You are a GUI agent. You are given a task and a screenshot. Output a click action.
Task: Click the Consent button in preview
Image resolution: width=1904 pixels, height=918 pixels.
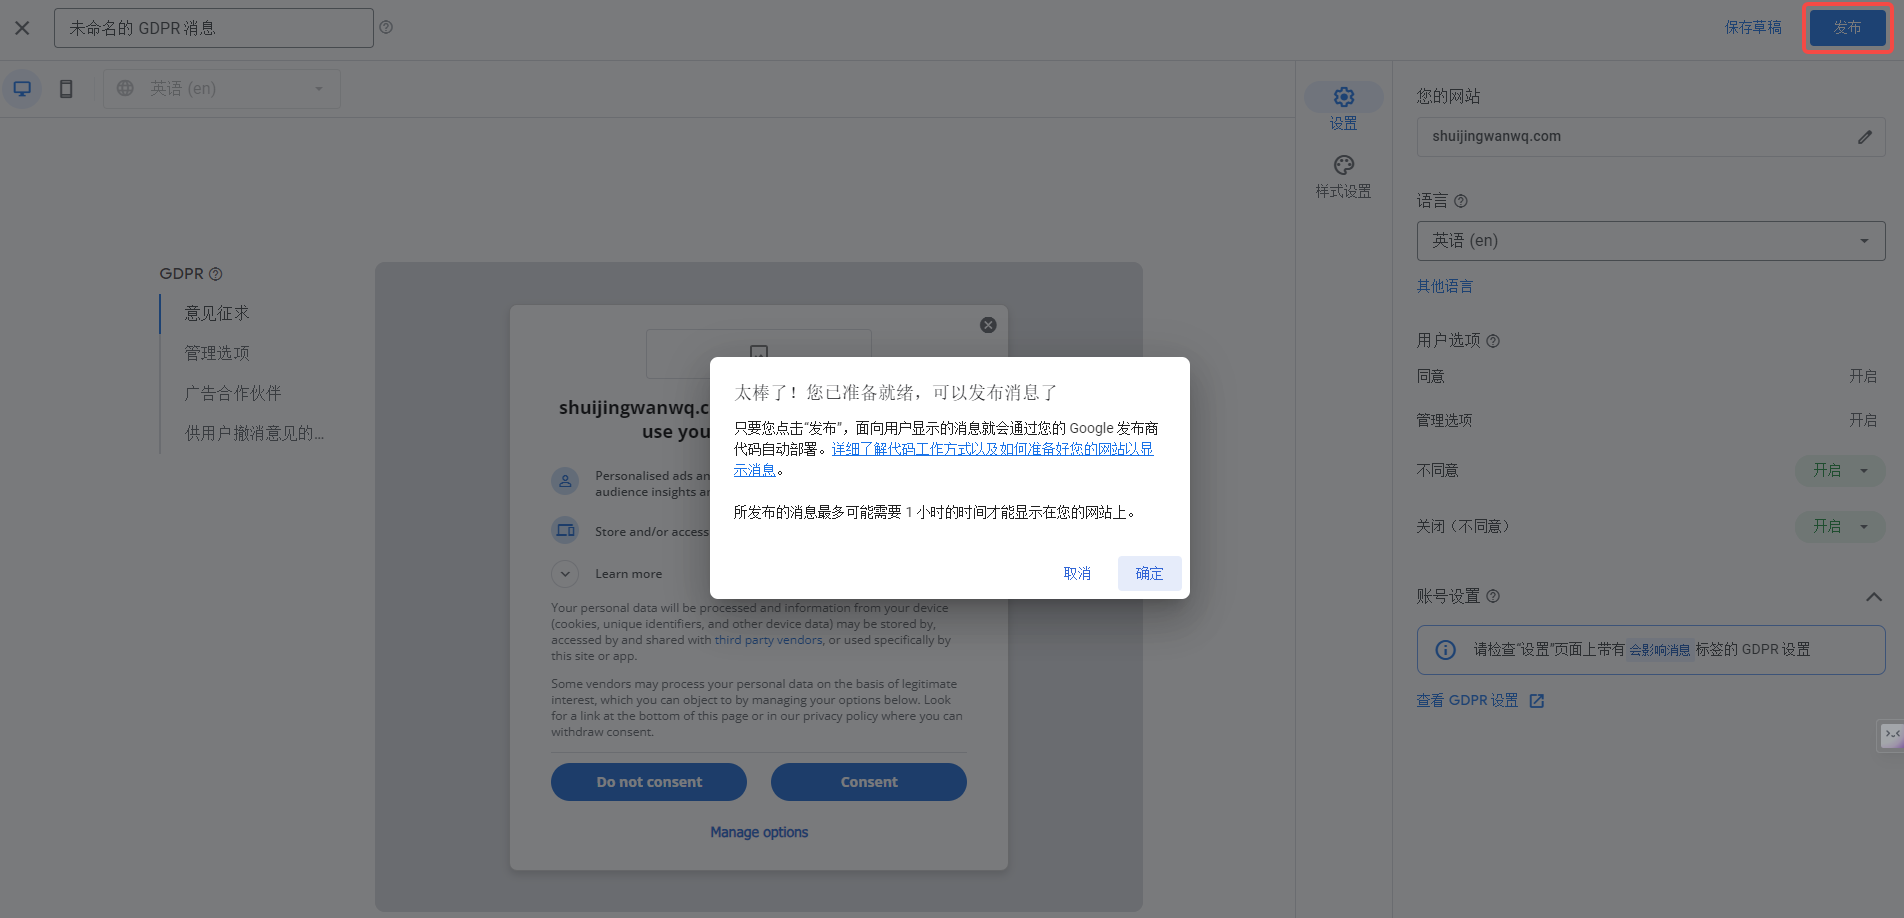(869, 782)
